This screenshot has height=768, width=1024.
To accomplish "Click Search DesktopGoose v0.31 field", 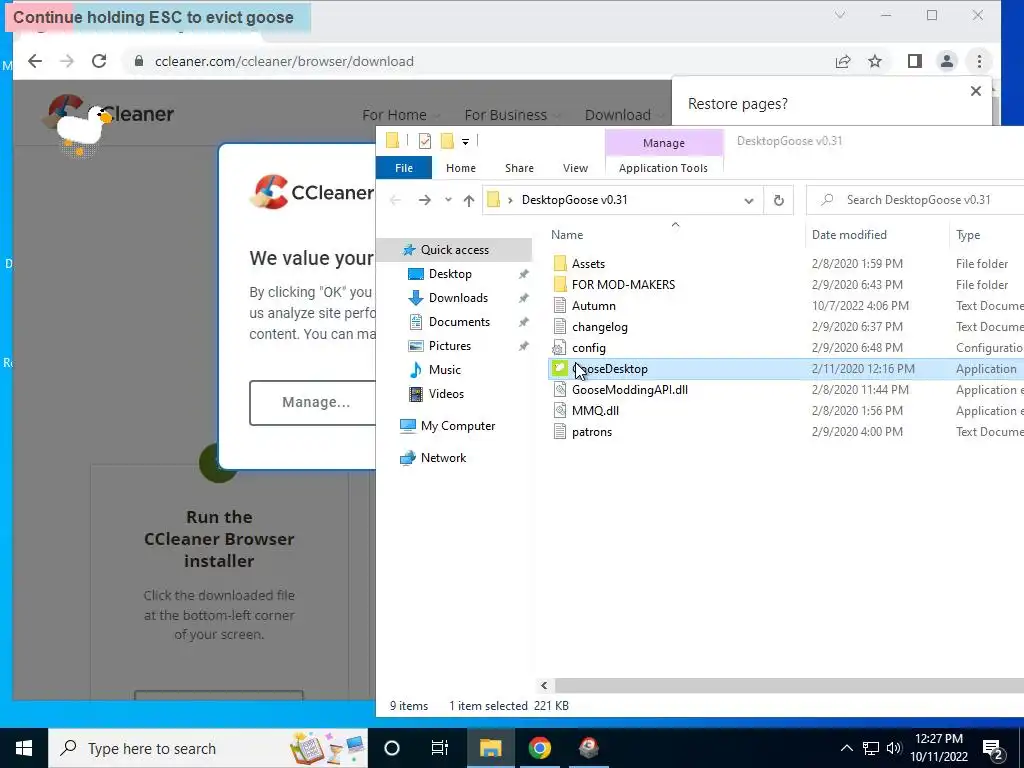I will (915, 200).
